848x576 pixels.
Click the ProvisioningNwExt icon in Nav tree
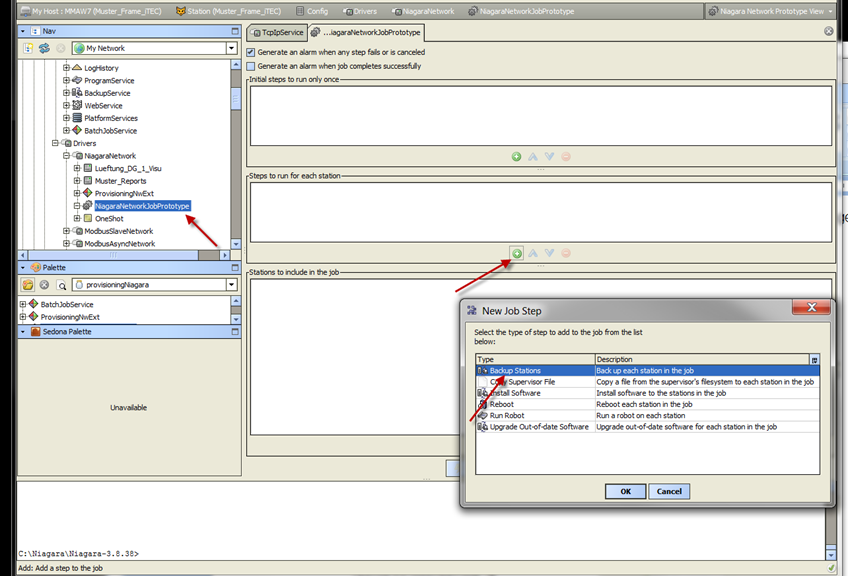click(x=88, y=193)
